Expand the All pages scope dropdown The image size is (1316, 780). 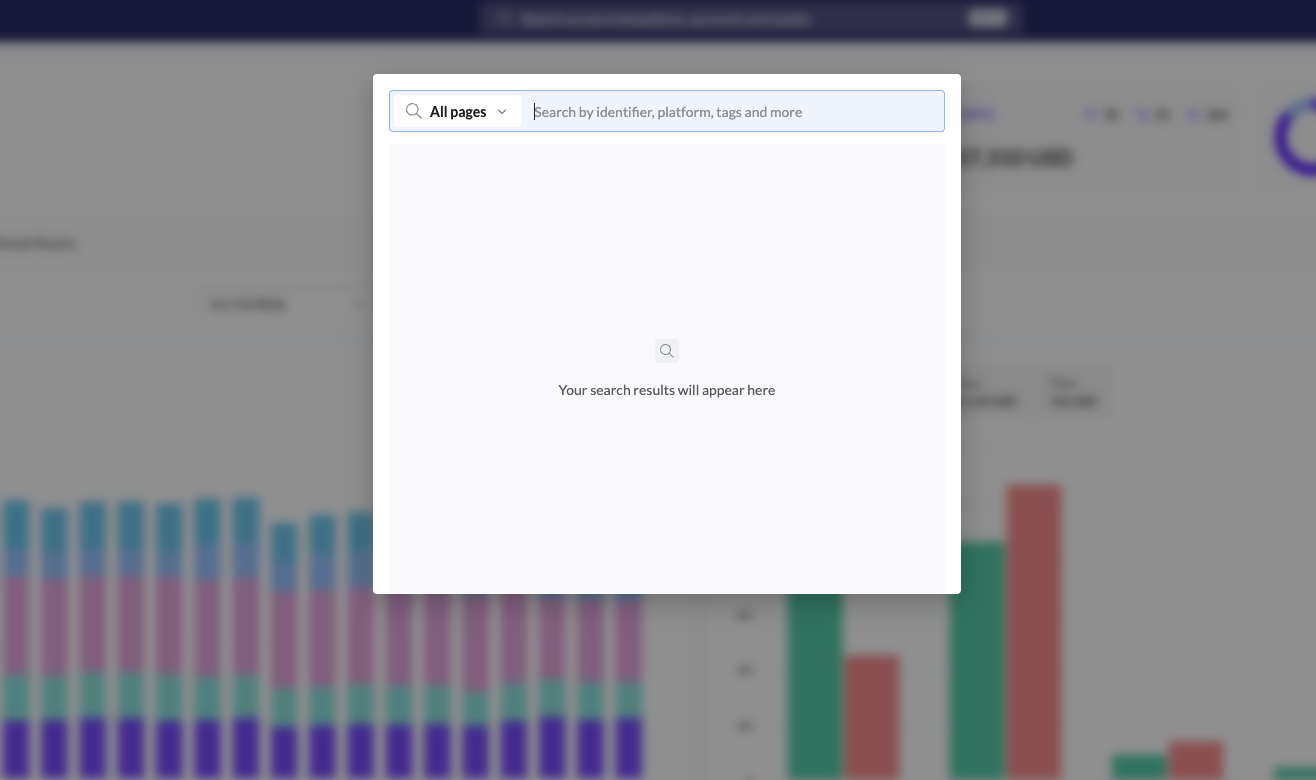coord(458,112)
